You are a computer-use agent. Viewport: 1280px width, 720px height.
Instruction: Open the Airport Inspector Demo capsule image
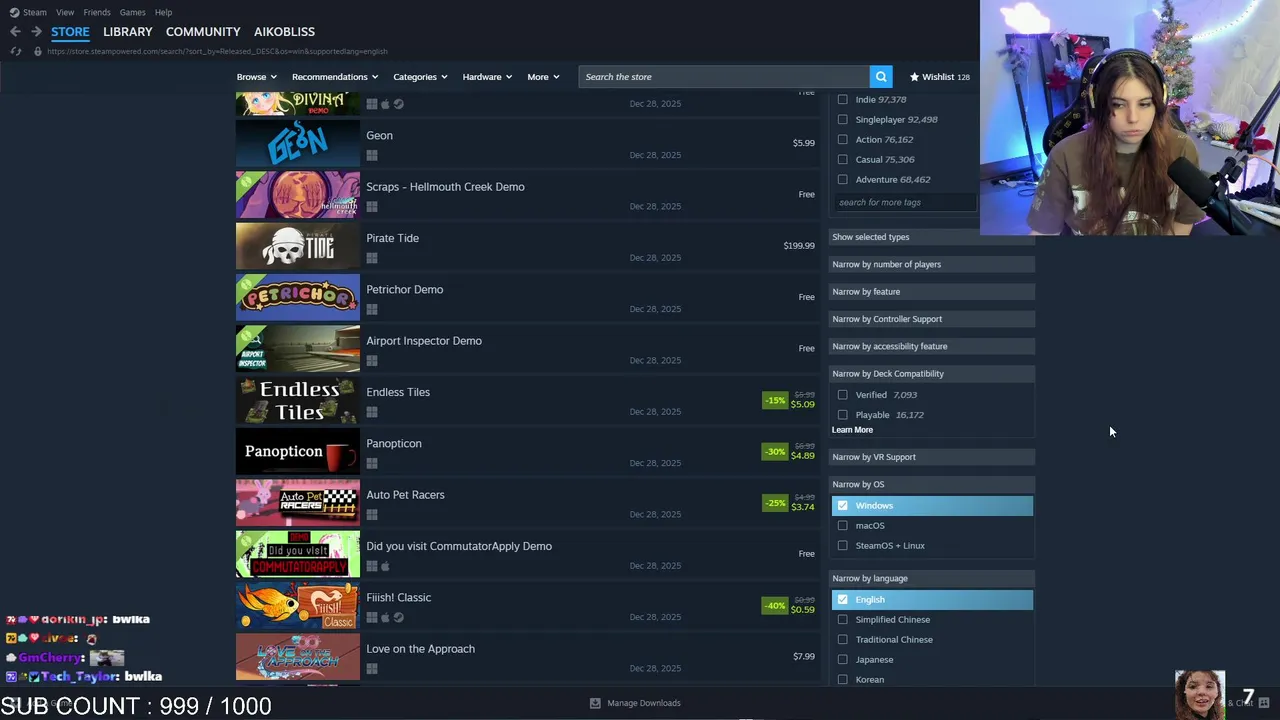point(298,349)
